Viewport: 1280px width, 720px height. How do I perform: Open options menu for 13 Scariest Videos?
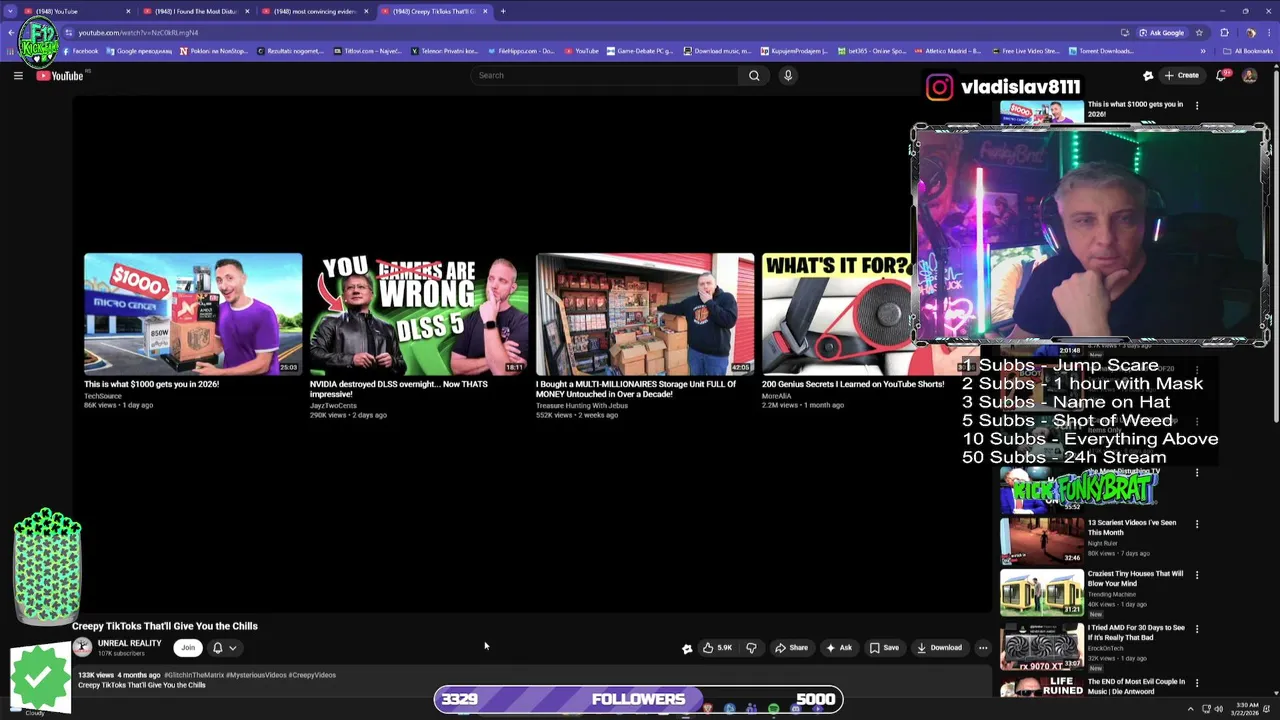pyautogui.click(x=1197, y=524)
